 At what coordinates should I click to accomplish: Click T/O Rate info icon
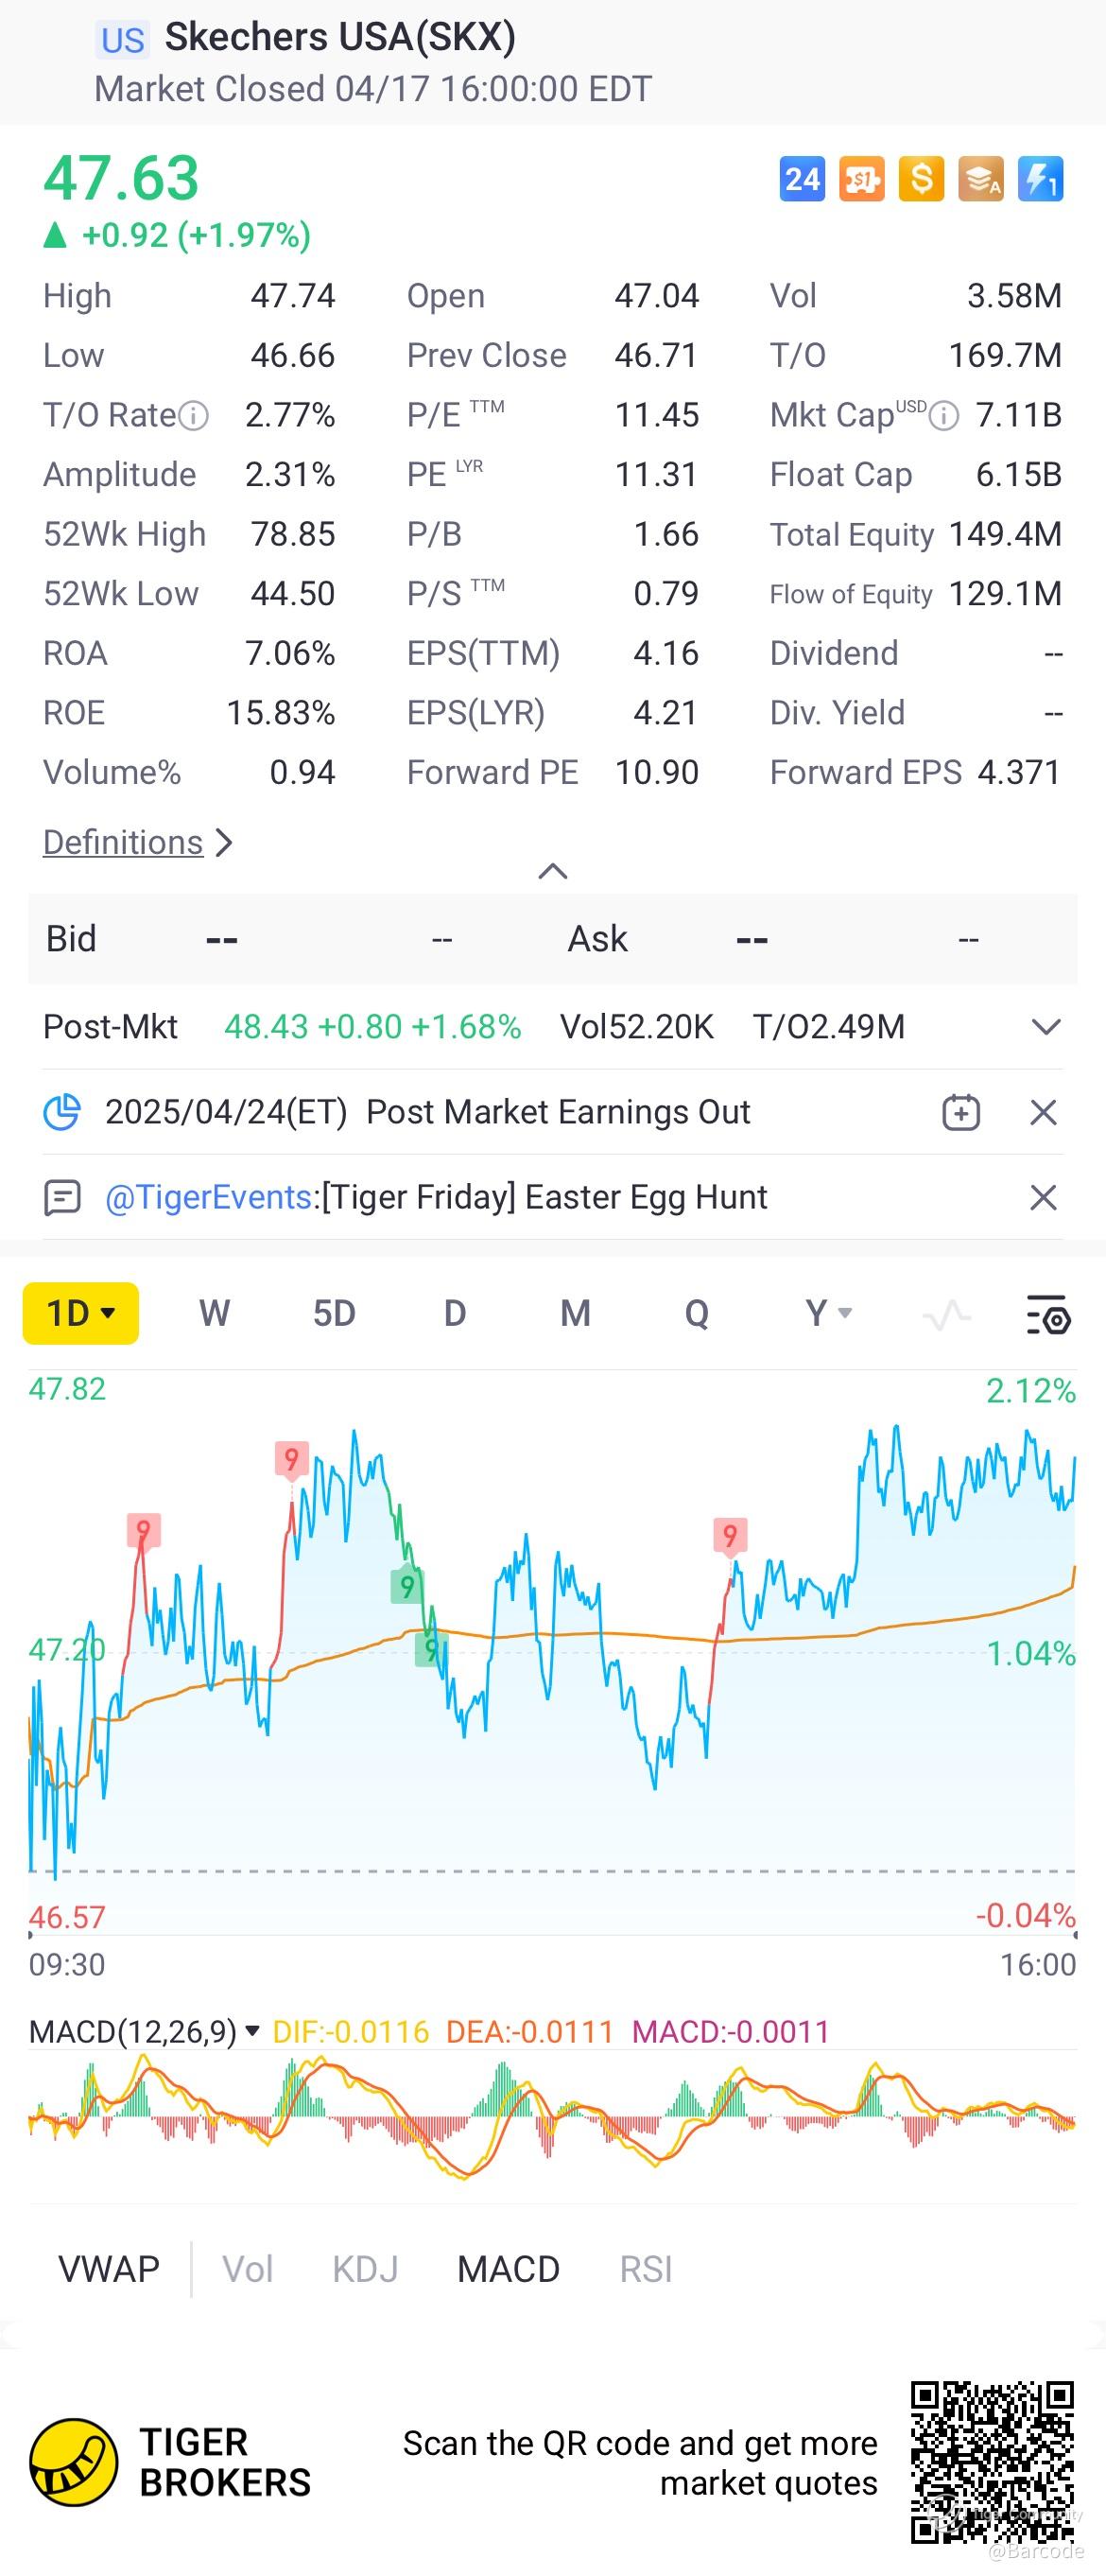193,415
